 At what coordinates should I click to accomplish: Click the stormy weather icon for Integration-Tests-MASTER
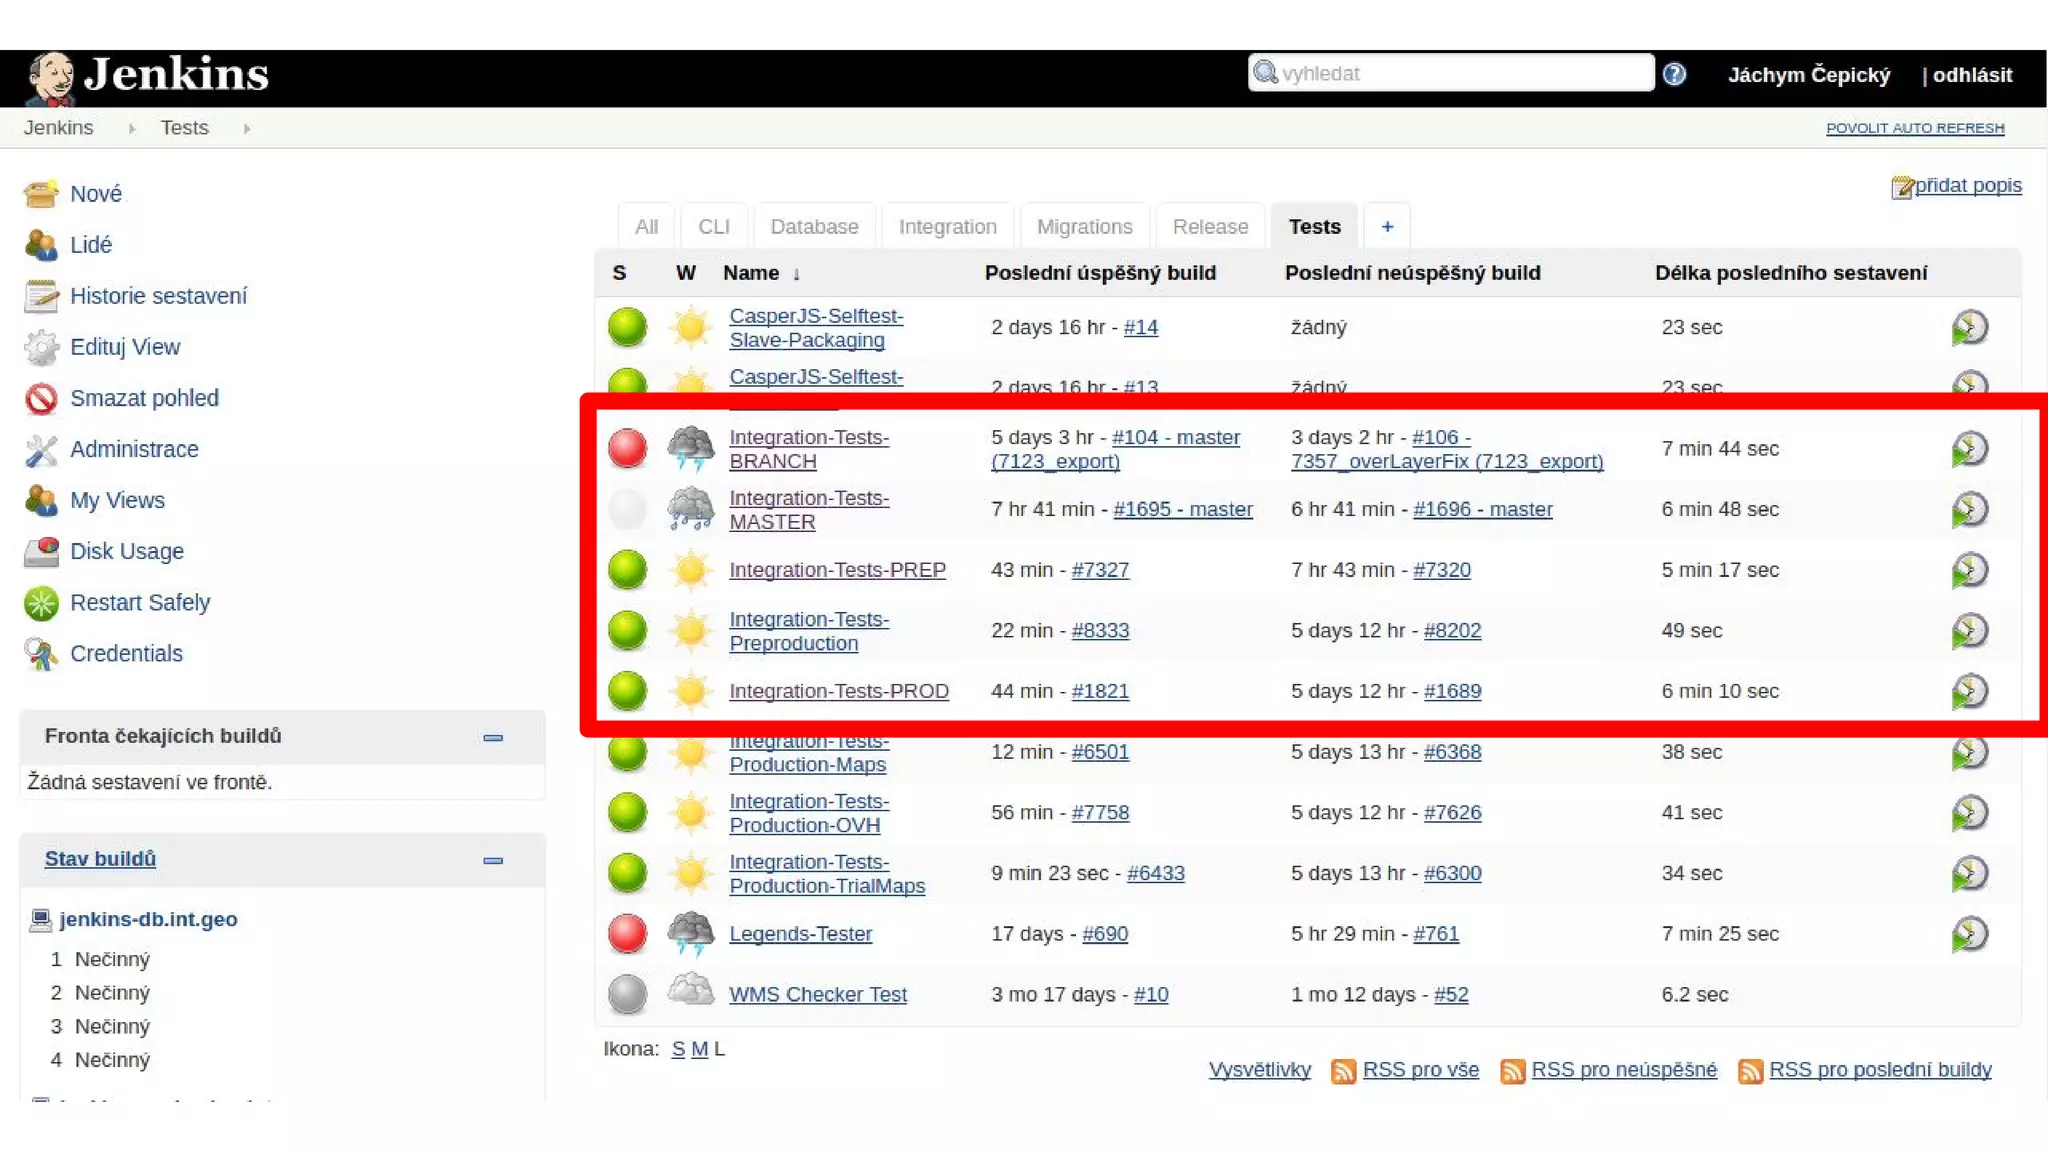click(690, 509)
